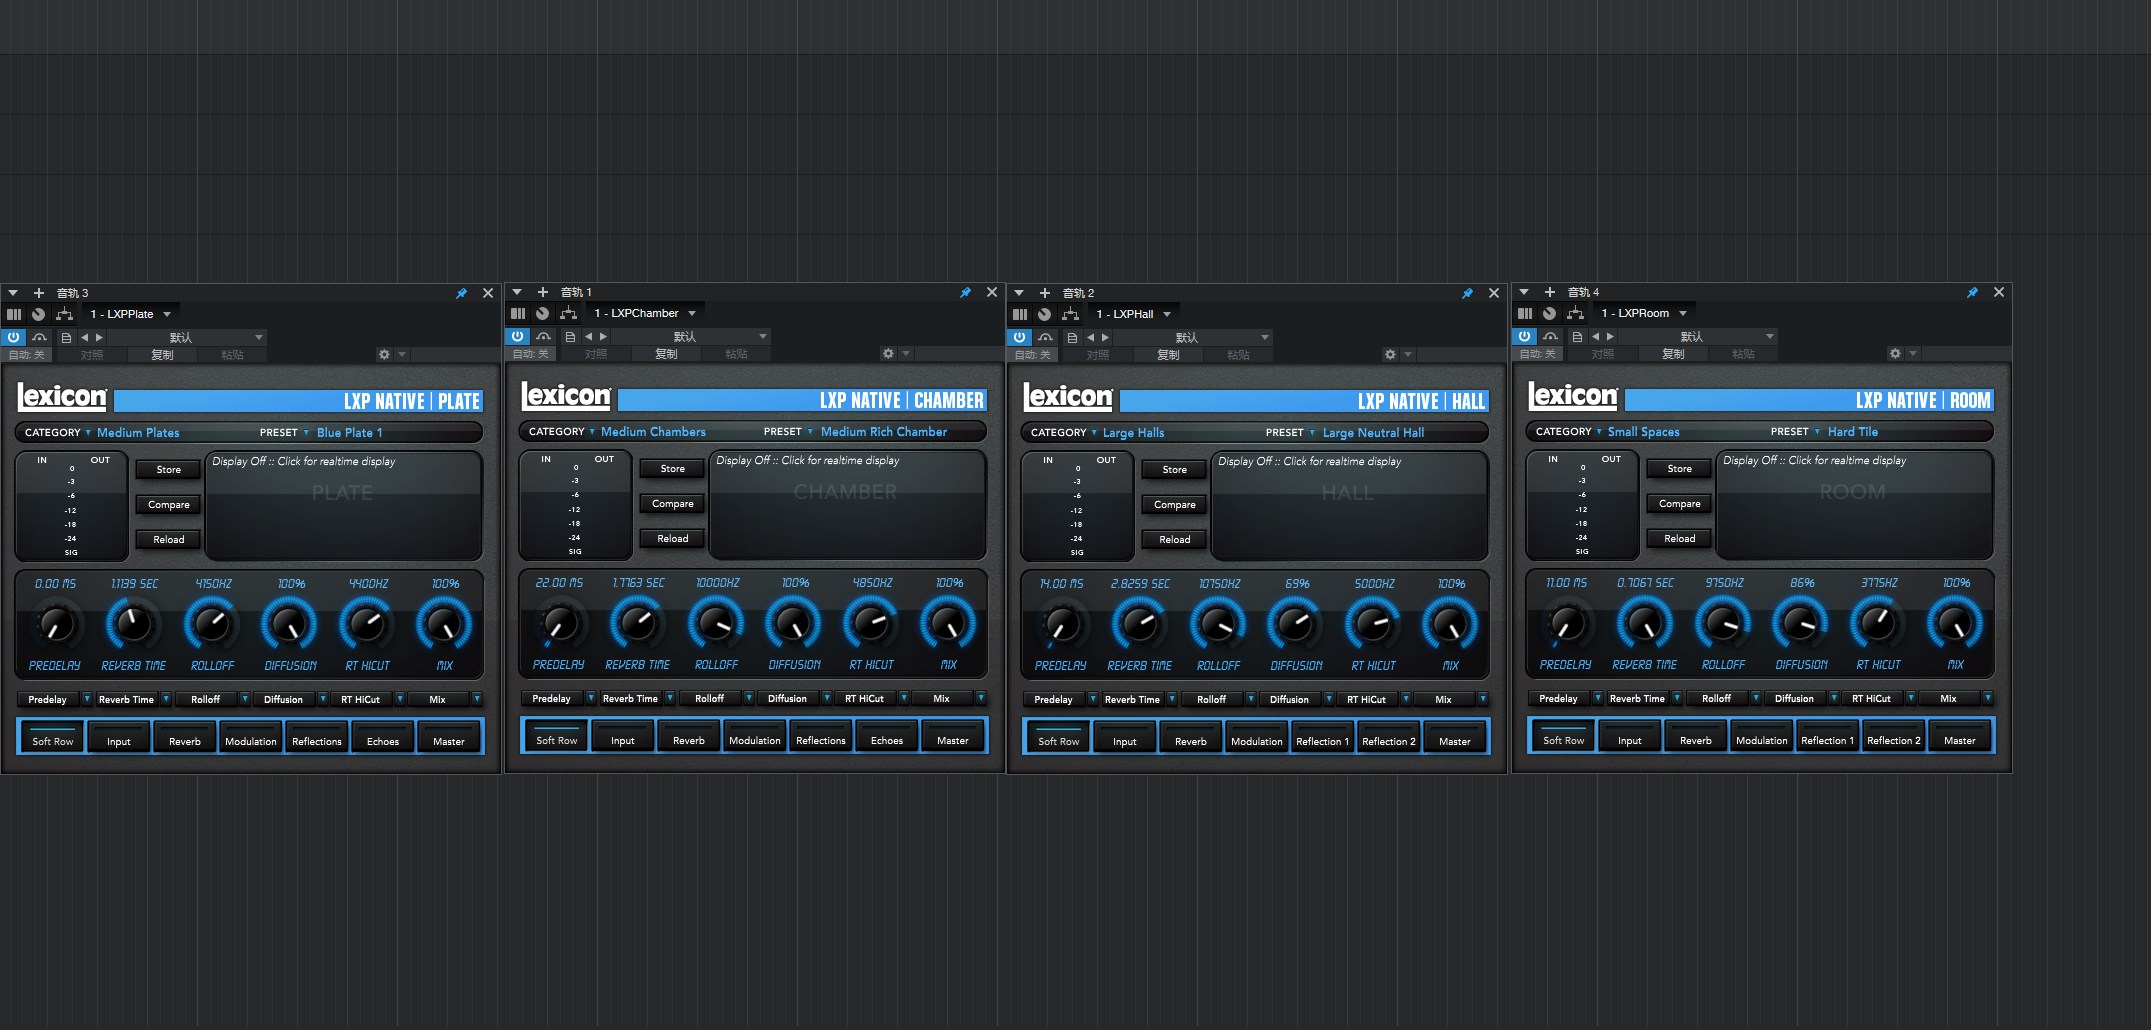The width and height of the screenshot is (2151, 1030).
Task: Click the preset file icon on LXPChamber
Action: click(x=570, y=337)
